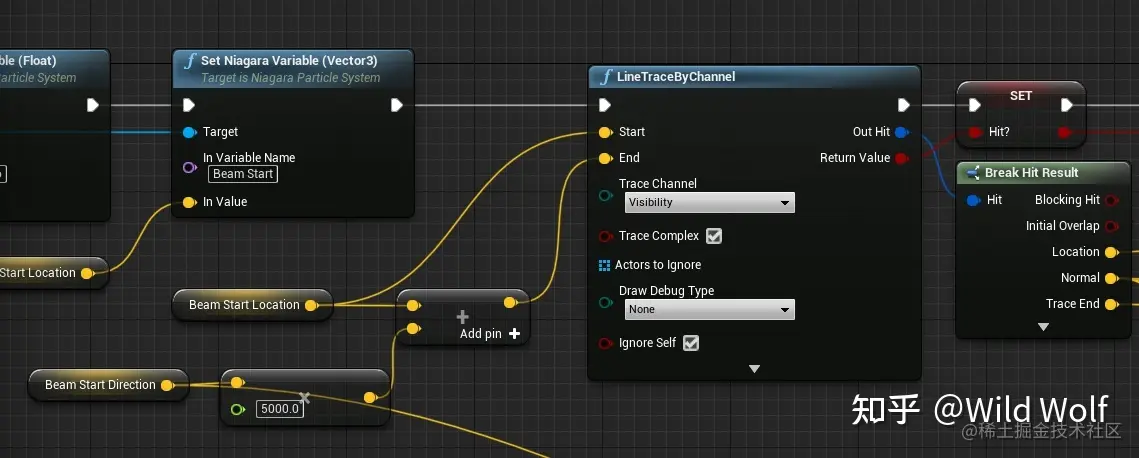Click the add node result output pin
Image resolution: width=1139 pixels, height=458 pixels.
click(510, 303)
